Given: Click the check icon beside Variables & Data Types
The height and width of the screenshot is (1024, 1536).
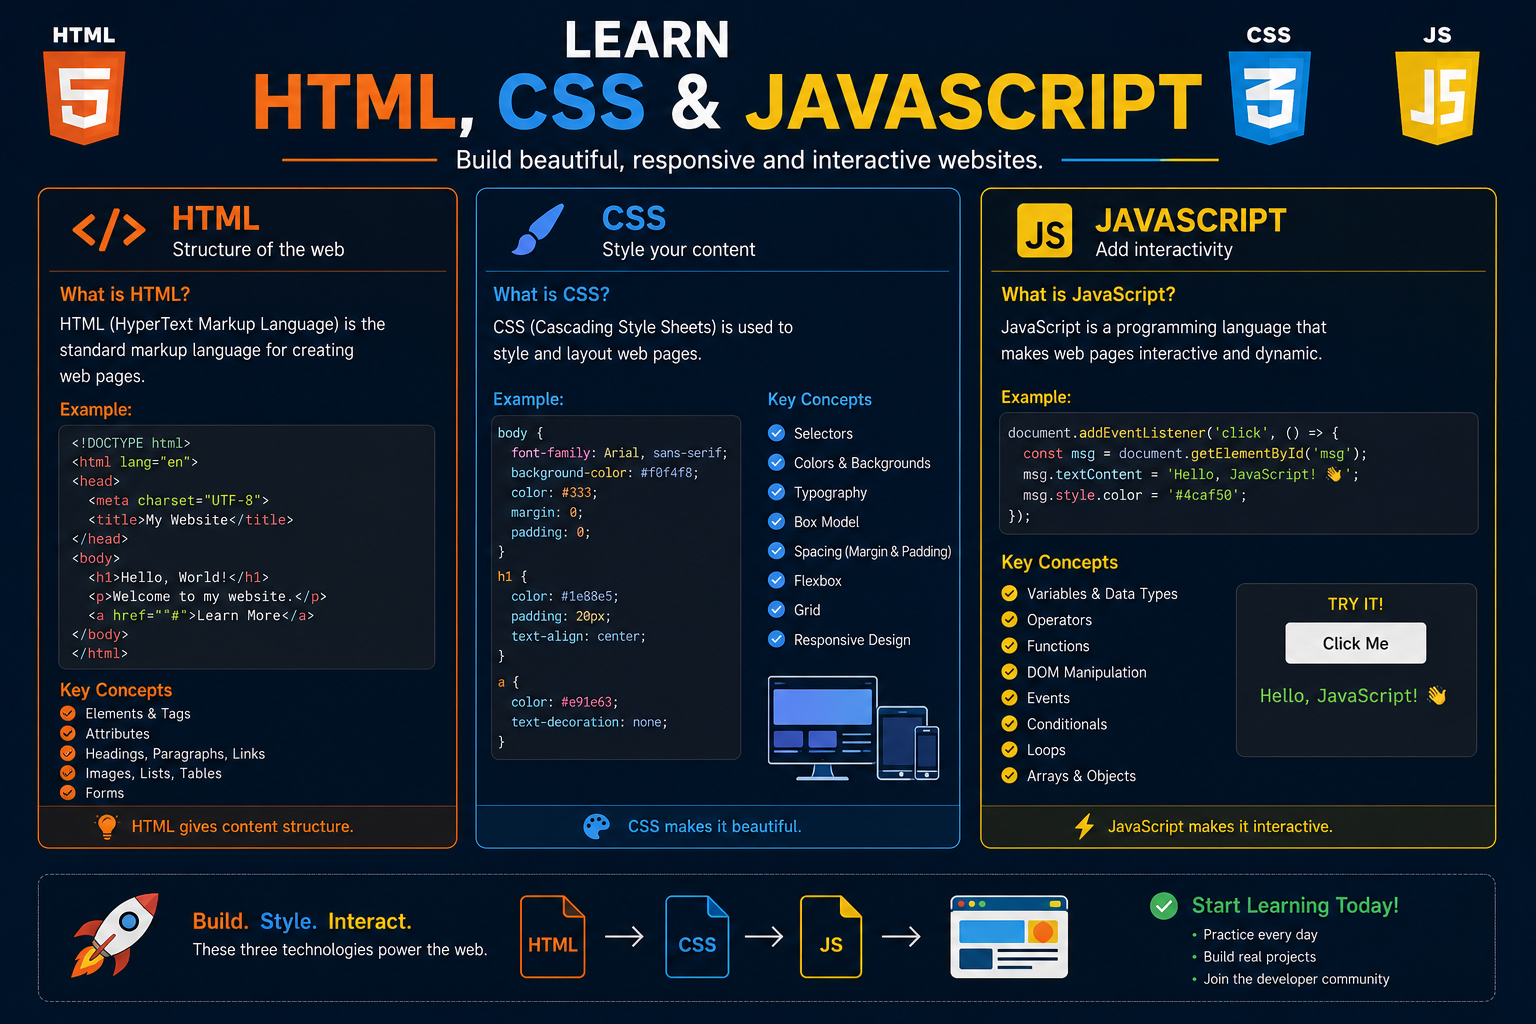Looking at the screenshot, I should click(1010, 593).
